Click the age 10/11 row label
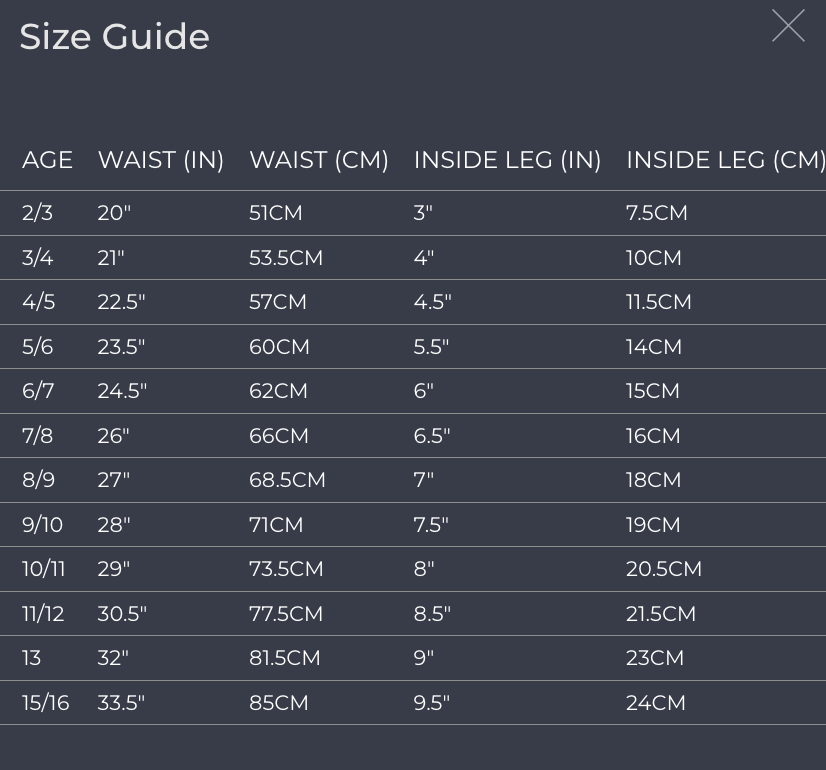826x770 pixels. click(44, 569)
